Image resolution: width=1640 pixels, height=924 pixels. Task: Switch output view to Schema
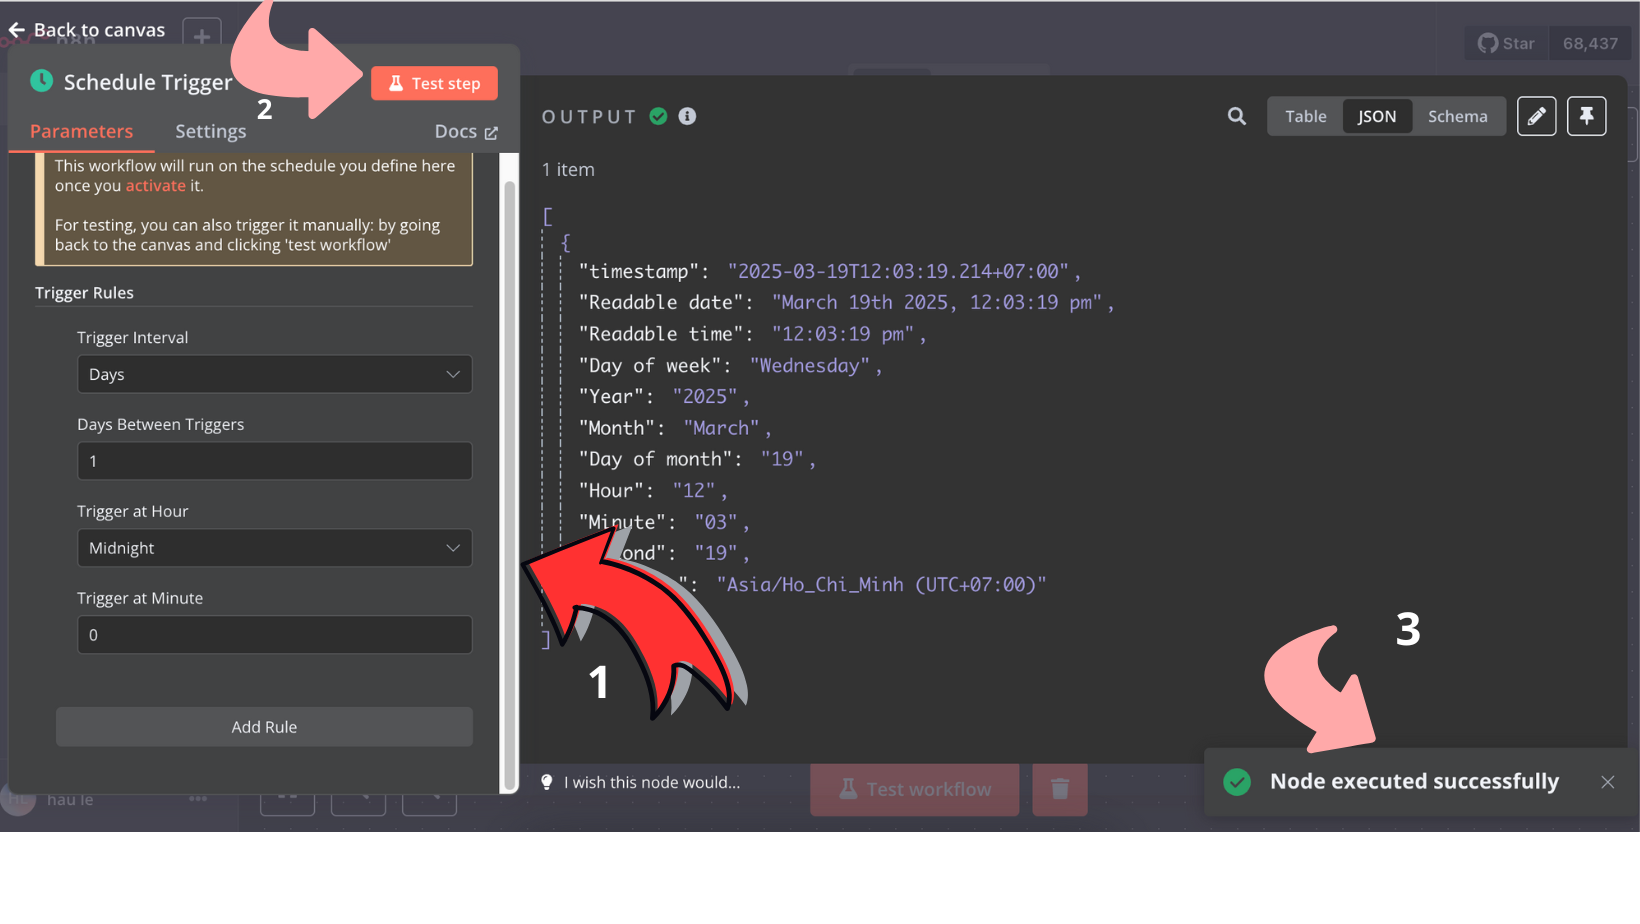pos(1457,116)
